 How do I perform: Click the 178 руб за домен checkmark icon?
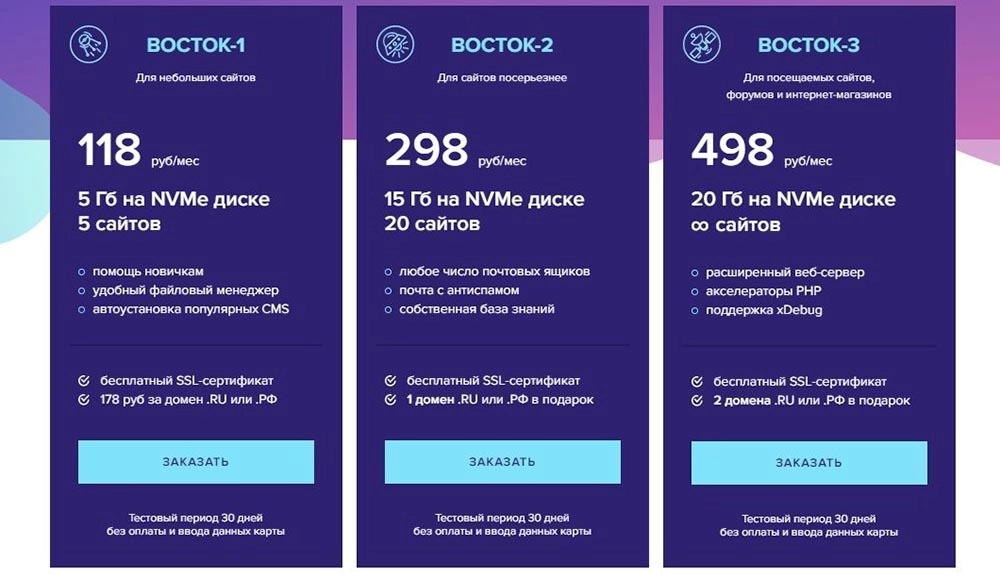coord(84,400)
